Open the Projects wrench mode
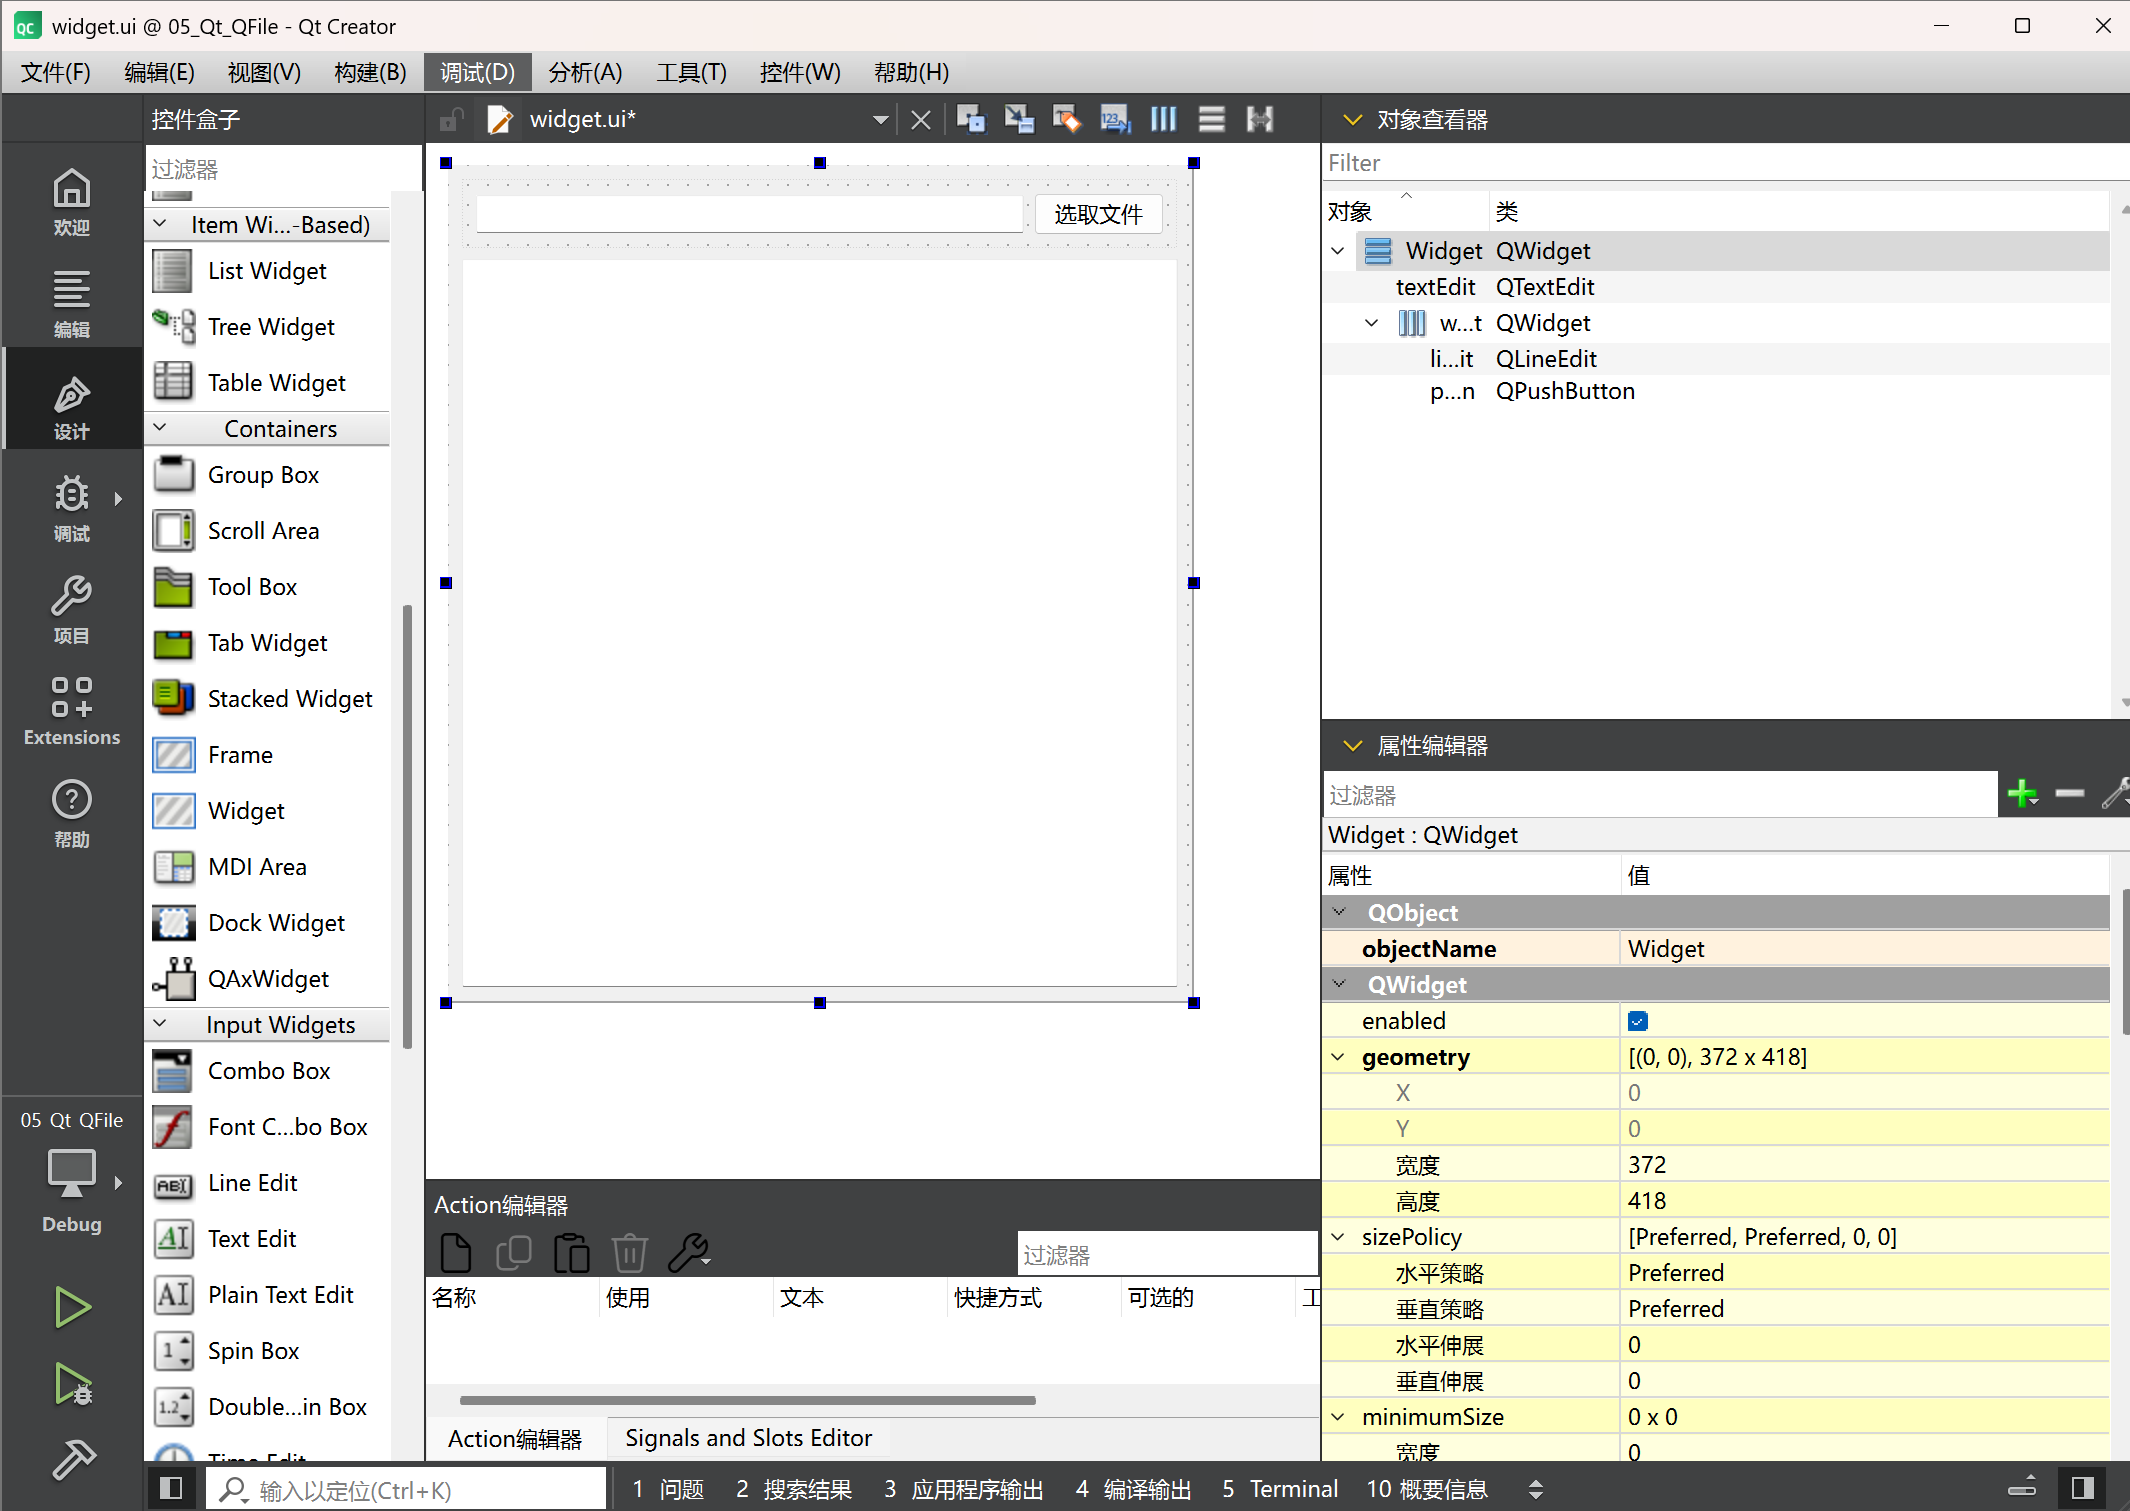Image resolution: width=2130 pixels, height=1511 pixels. click(71, 609)
